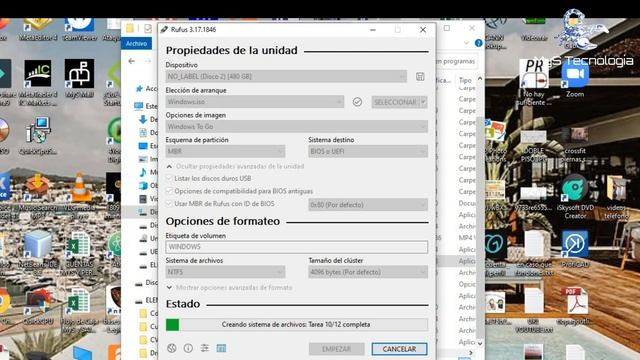The image size is (640, 360).
Task: Collapse 'Ocultar propiedades avanzadas de la unidad'
Action: [235, 166]
